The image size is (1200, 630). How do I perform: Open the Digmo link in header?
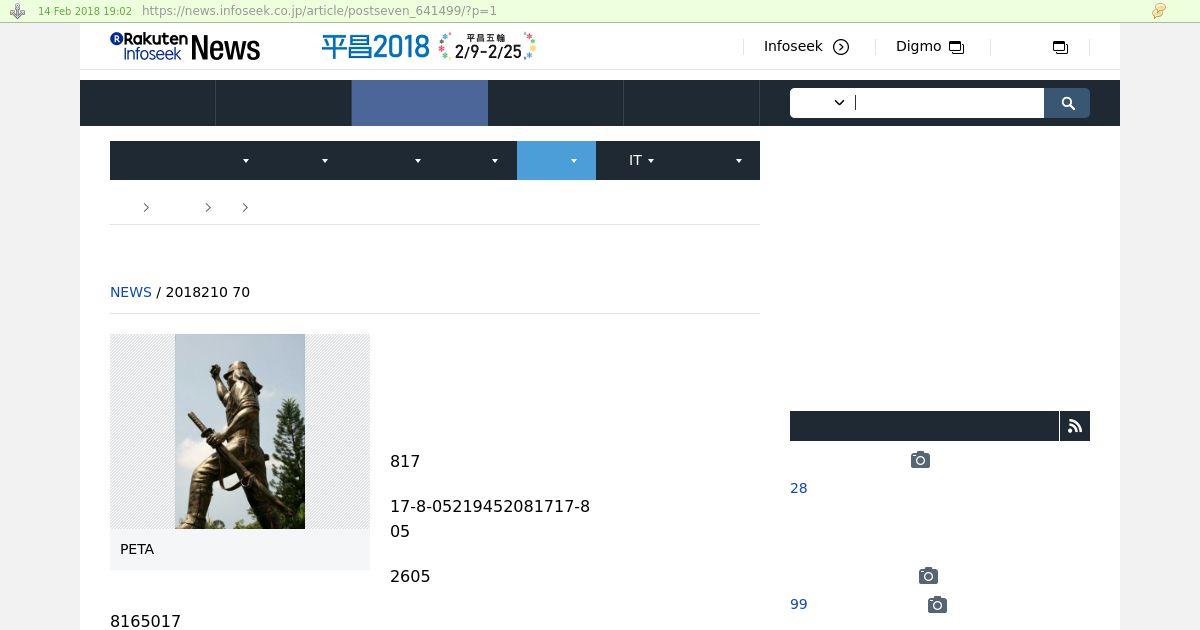click(x=918, y=46)
